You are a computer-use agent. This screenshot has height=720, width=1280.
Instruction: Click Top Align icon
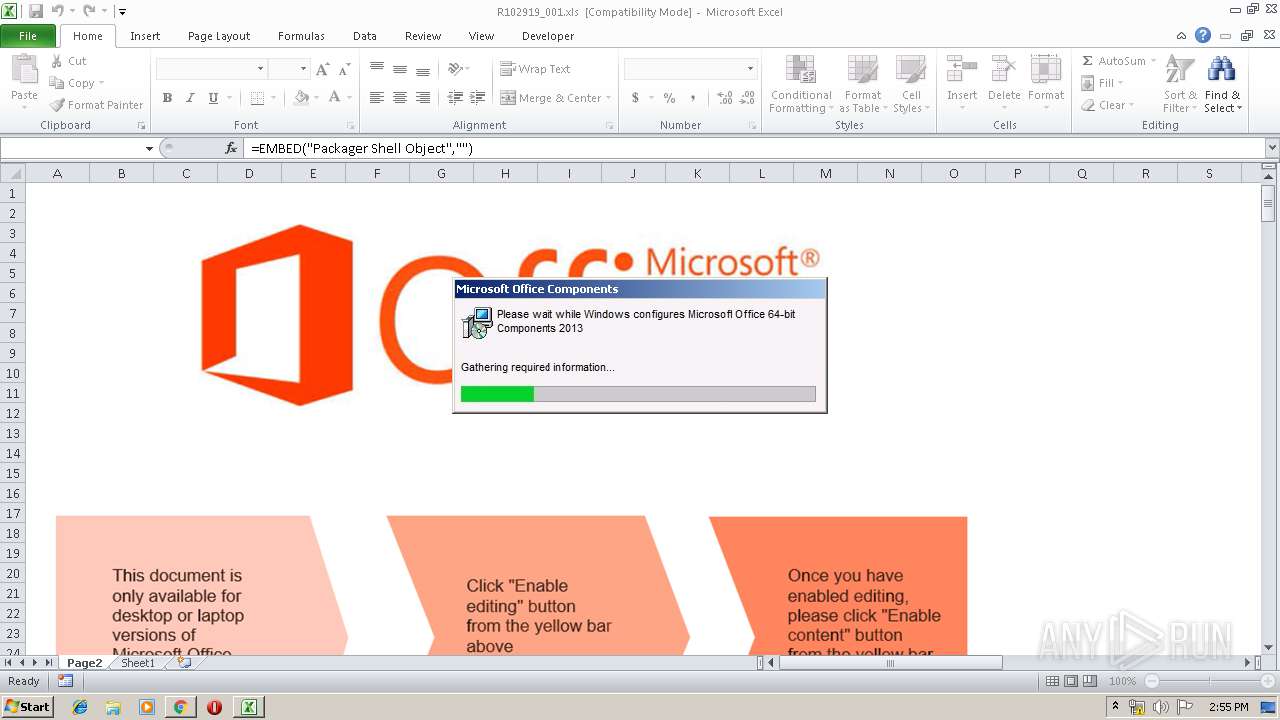tap(377, 69)
